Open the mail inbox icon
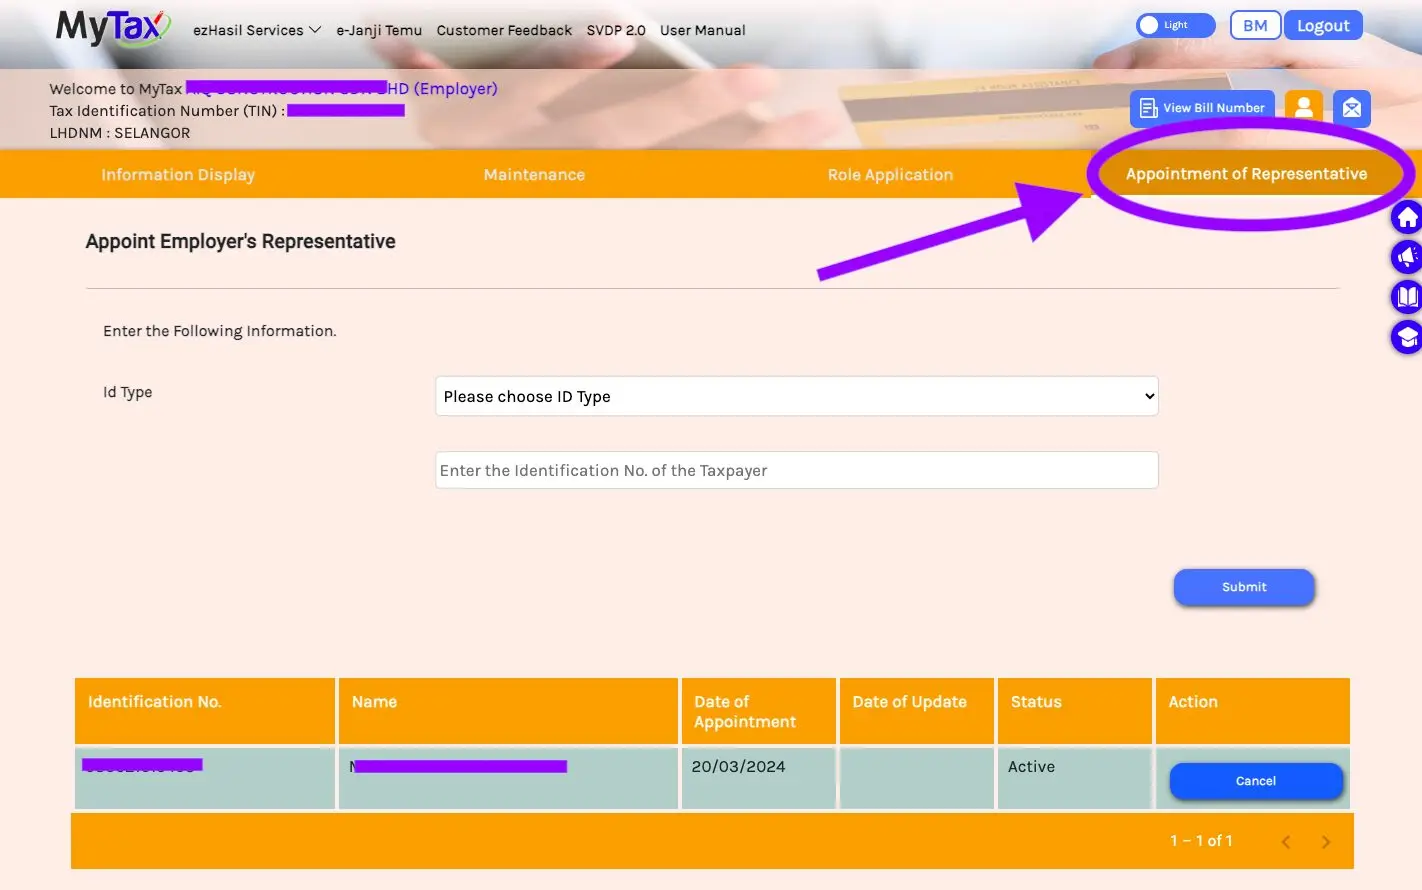Image resolution: width=1422 pixels, height=890 pixels. coord(1351,108)
